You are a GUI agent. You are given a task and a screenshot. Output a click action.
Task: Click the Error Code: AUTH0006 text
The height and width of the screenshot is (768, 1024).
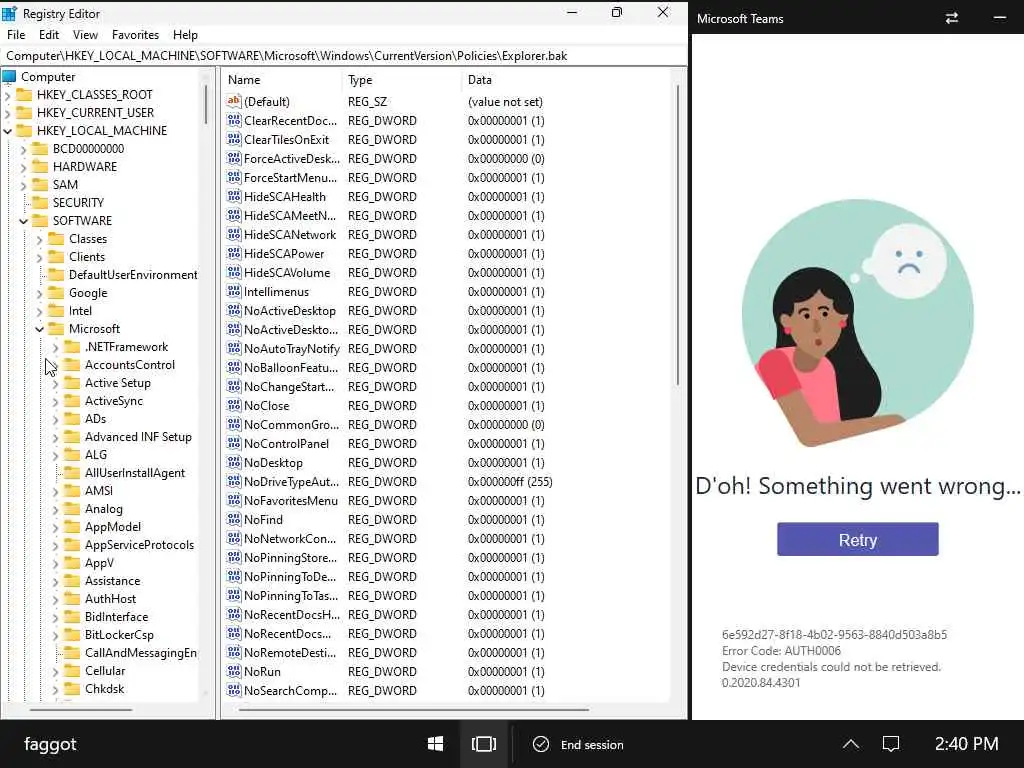click(x=781, y=650)
